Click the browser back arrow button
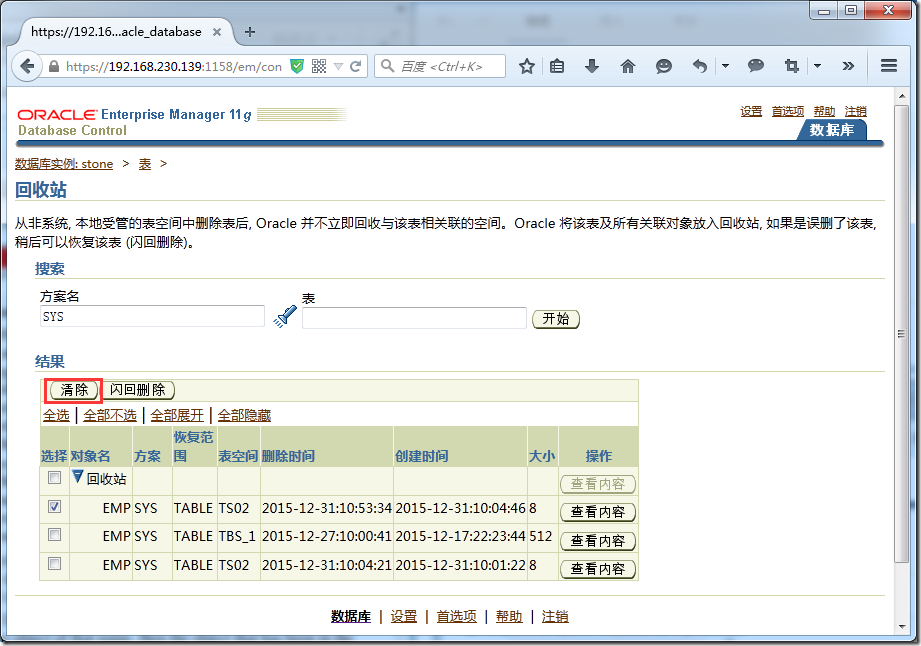This screenshot has height=646, width=921. (x=28, y=67)
